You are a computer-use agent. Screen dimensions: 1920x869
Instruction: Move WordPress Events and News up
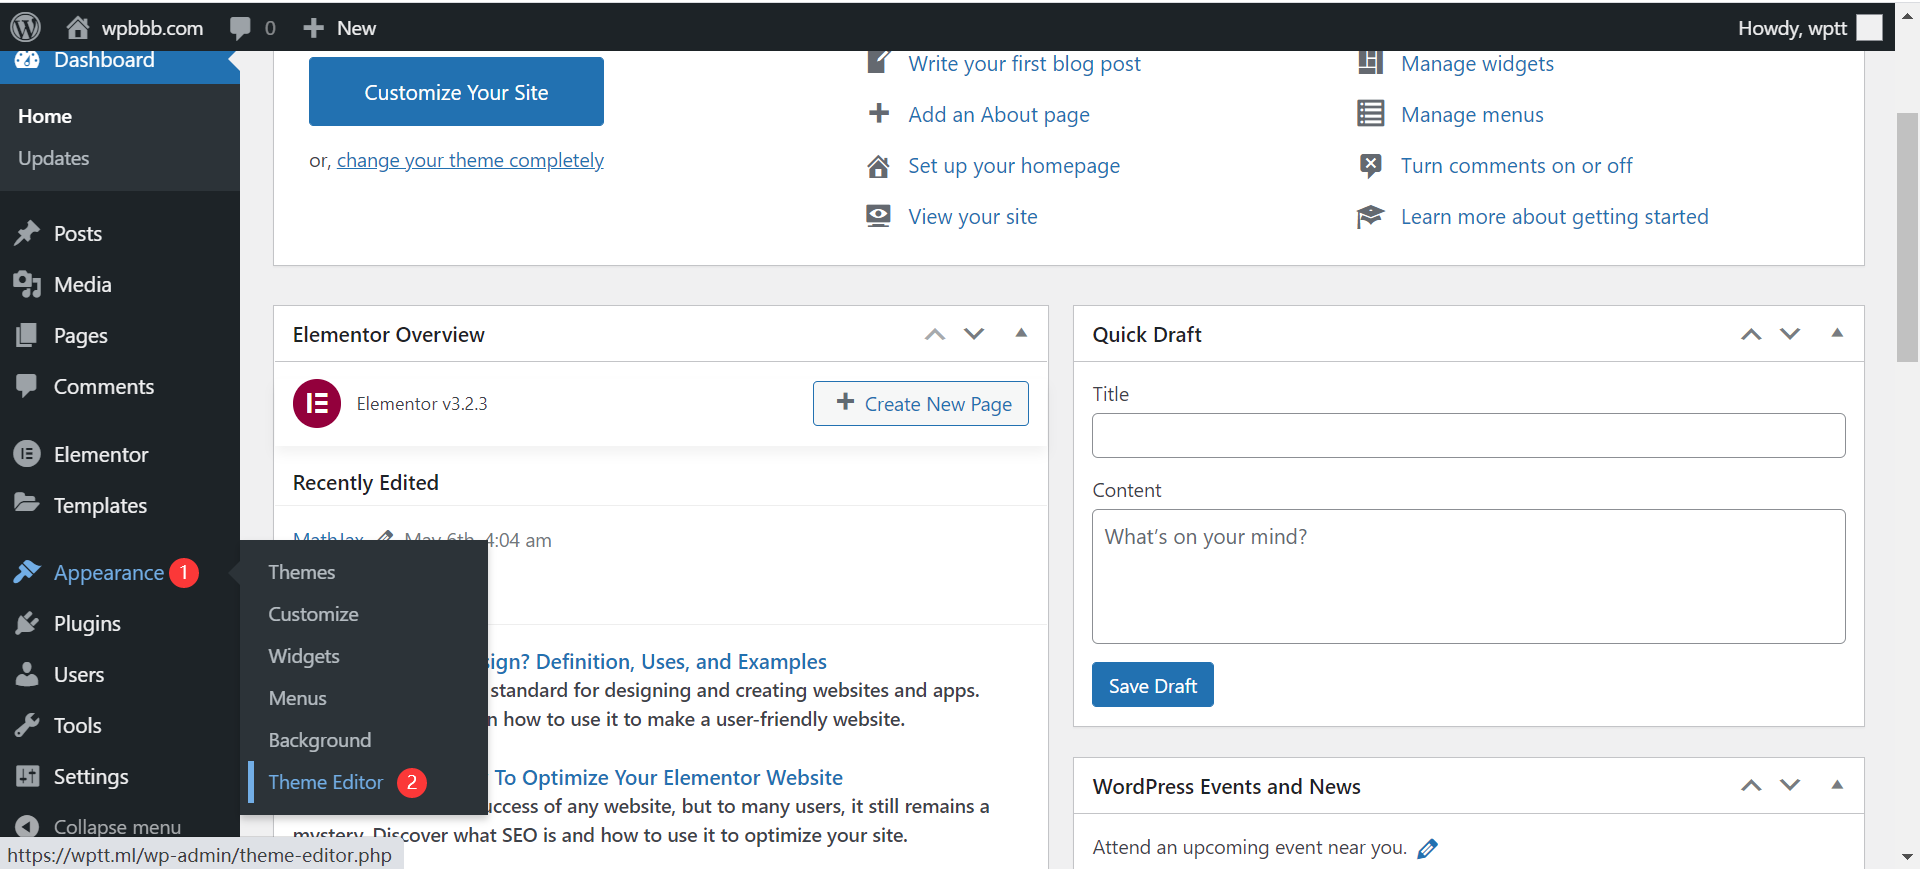click(x=1751, y=786)
